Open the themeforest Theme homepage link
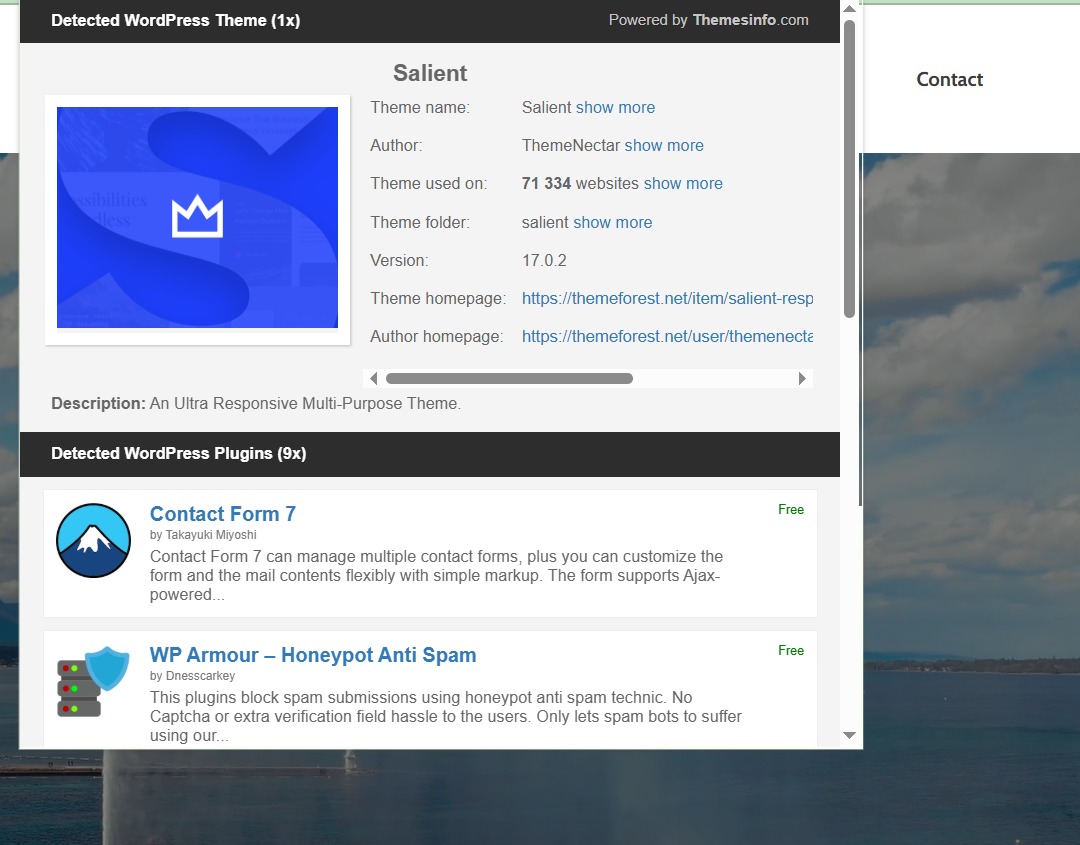 667,298
